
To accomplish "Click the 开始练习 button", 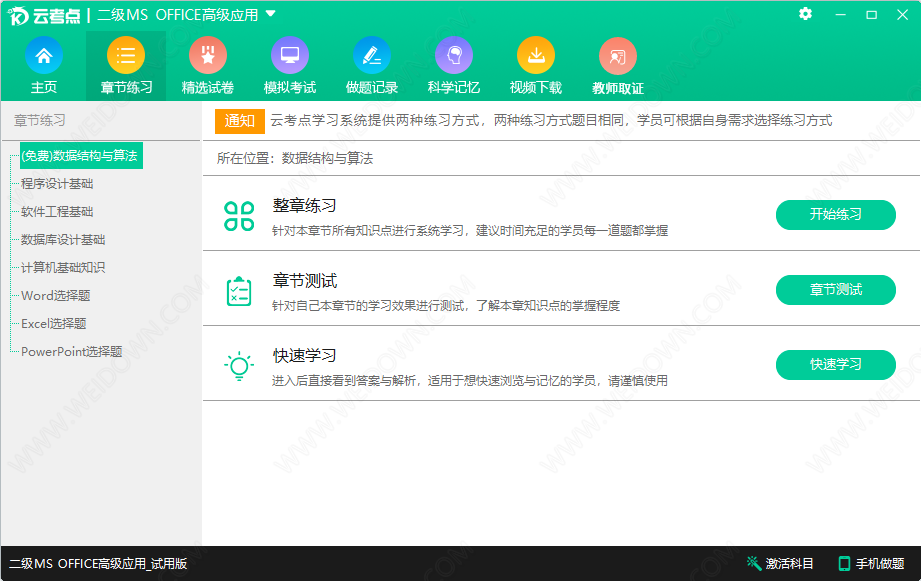I will pyautogui.click(x=835, y=214).
